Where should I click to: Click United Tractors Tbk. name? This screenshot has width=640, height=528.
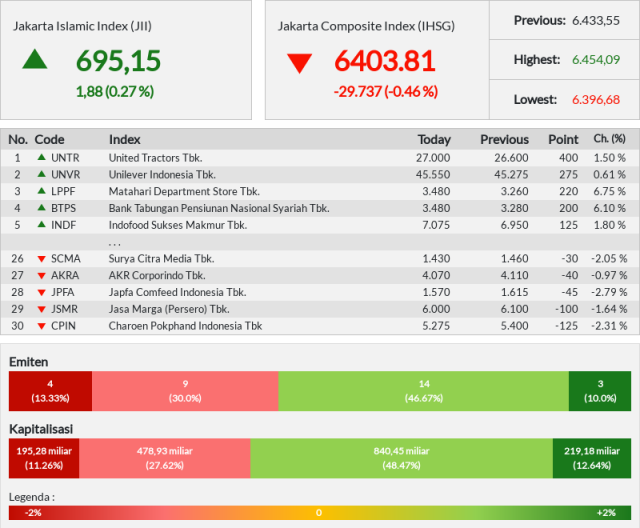pyautogui.click(x=156, y=158)
